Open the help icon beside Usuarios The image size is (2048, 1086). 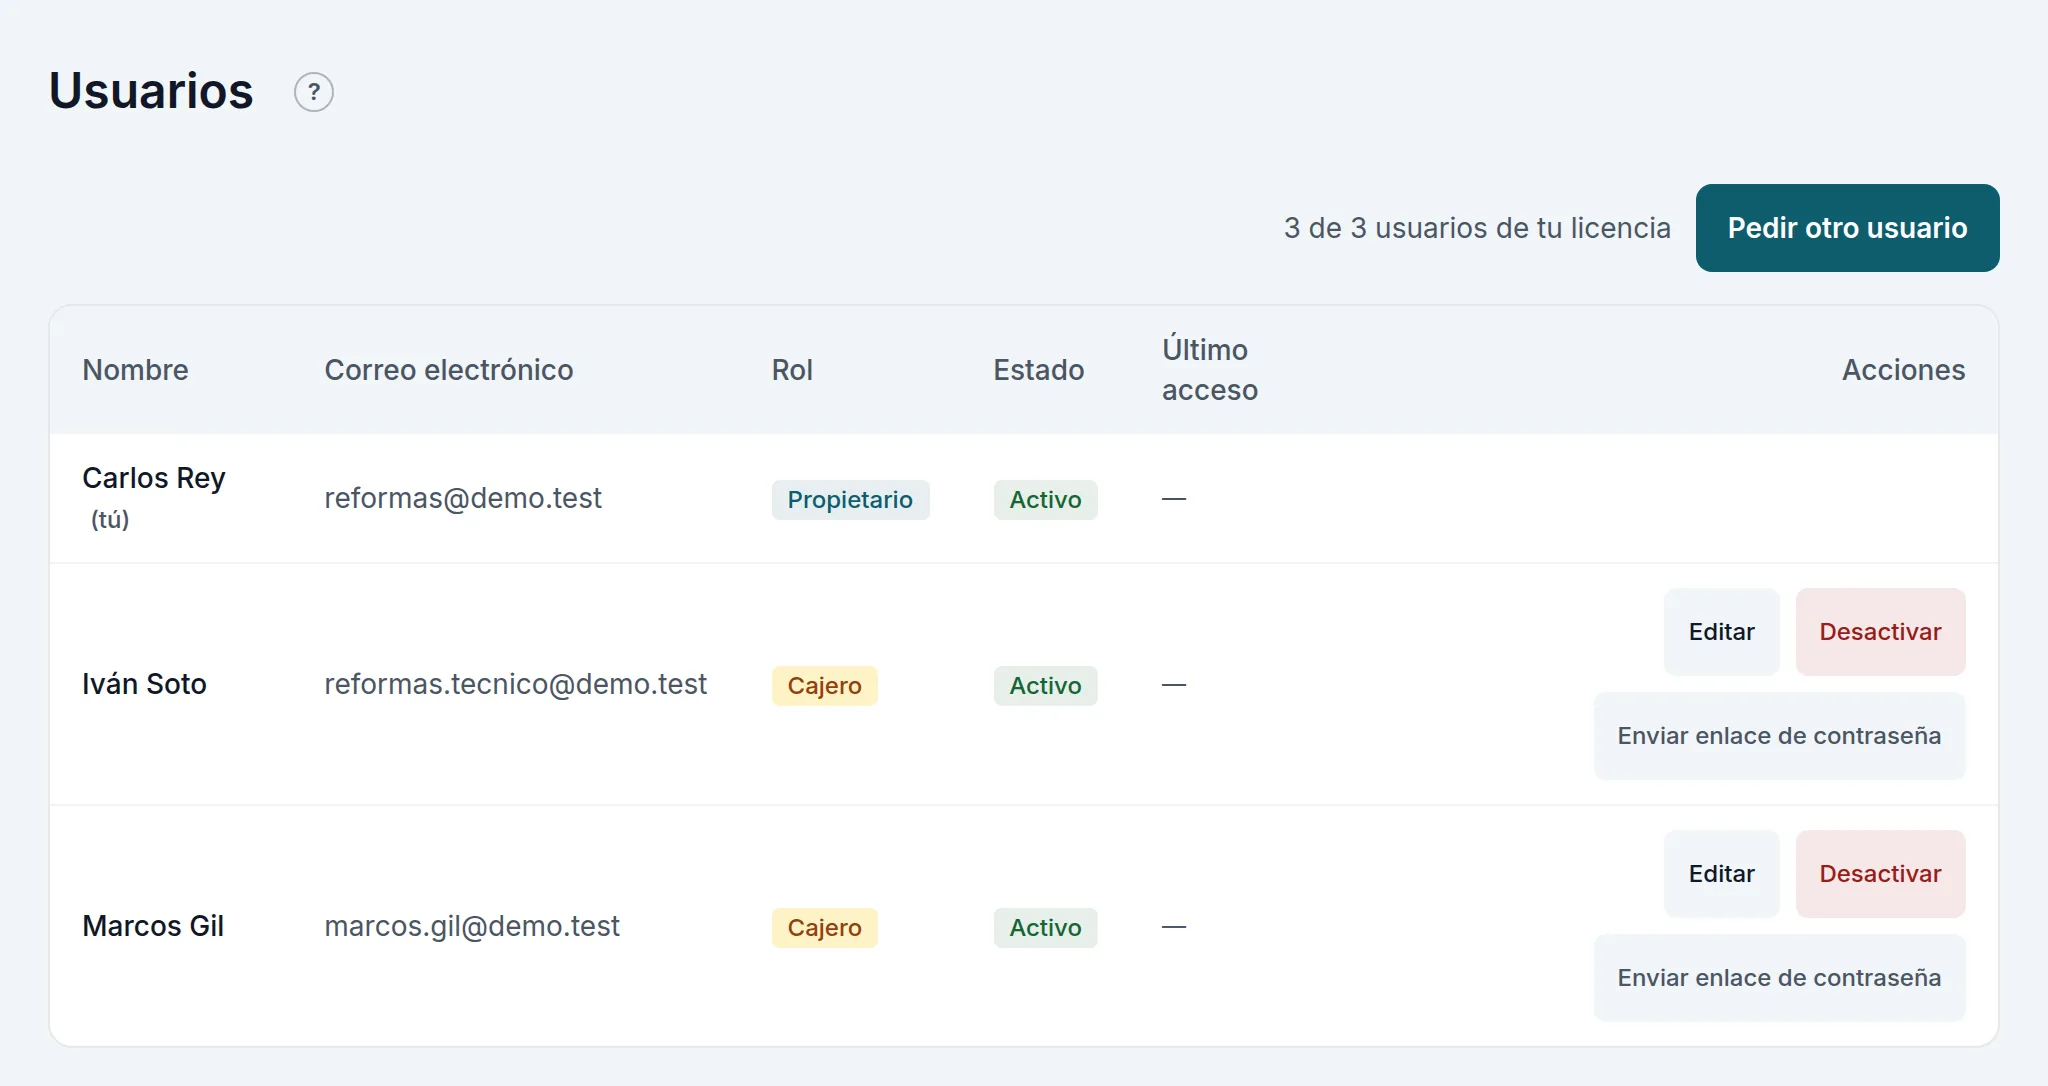click(313, 92)
